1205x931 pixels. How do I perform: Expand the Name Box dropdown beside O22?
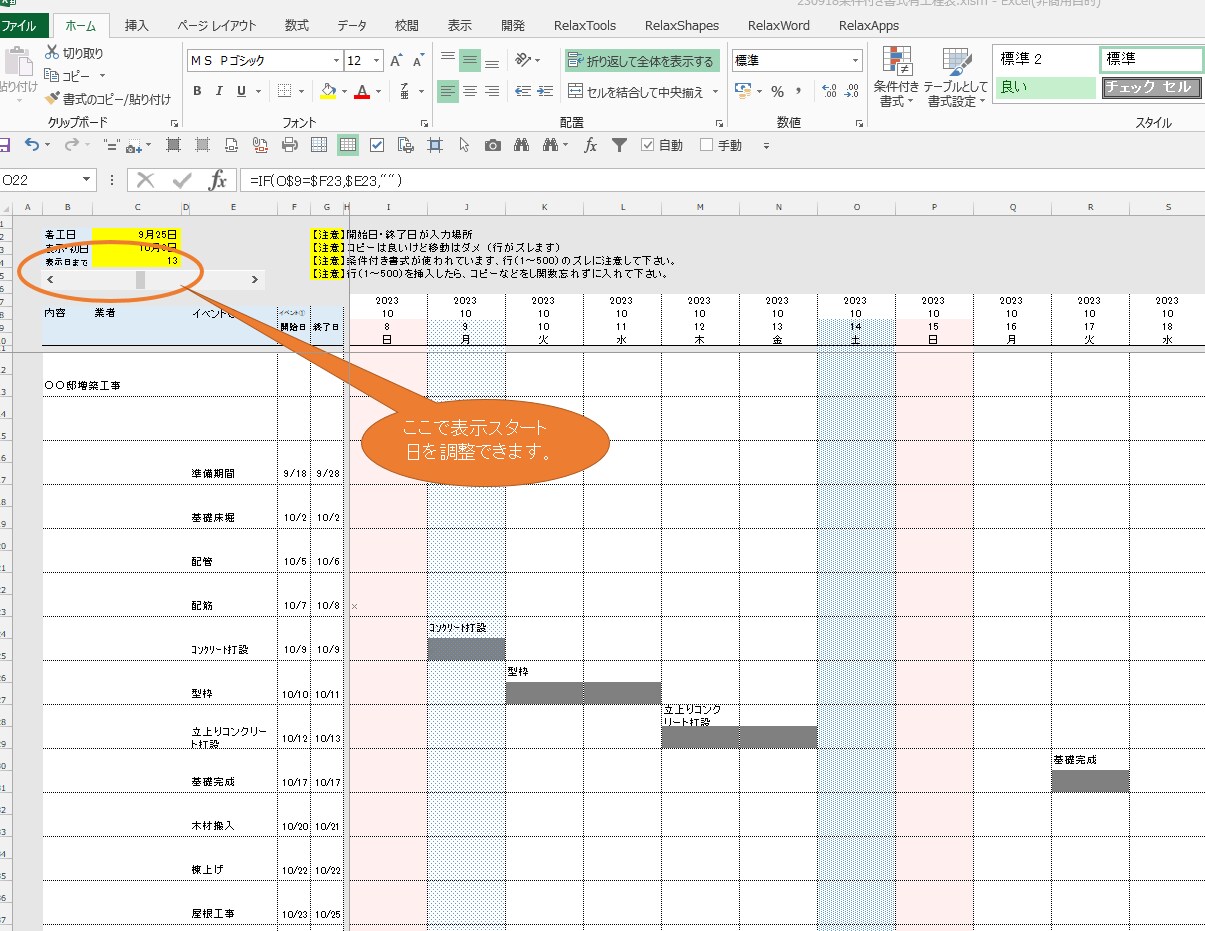click(x=88, y=180)
